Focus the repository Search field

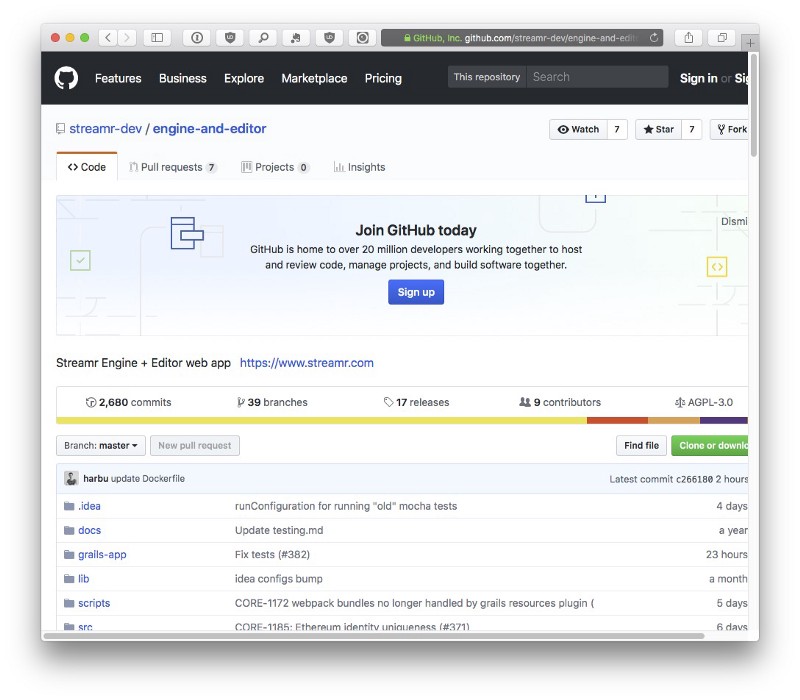click(x=597, y=77)
